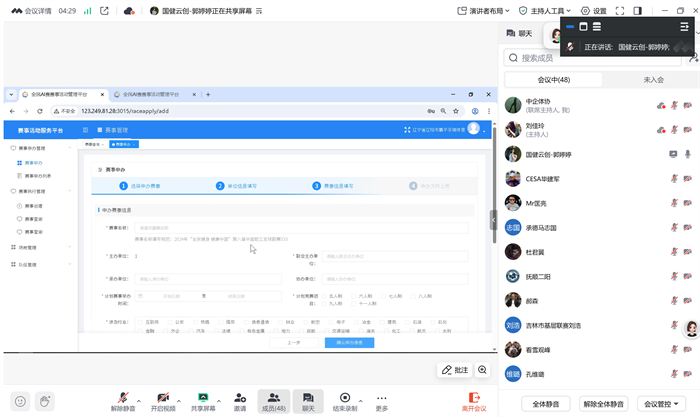Toggle microphone mute for CESA华建军
700x417 pixels.
coord(674,179)
